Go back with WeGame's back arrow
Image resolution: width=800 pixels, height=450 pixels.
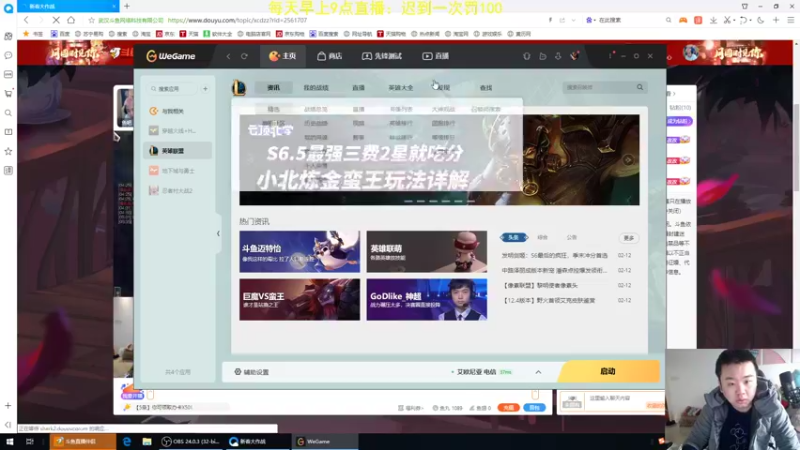click(x=228, y=56)
